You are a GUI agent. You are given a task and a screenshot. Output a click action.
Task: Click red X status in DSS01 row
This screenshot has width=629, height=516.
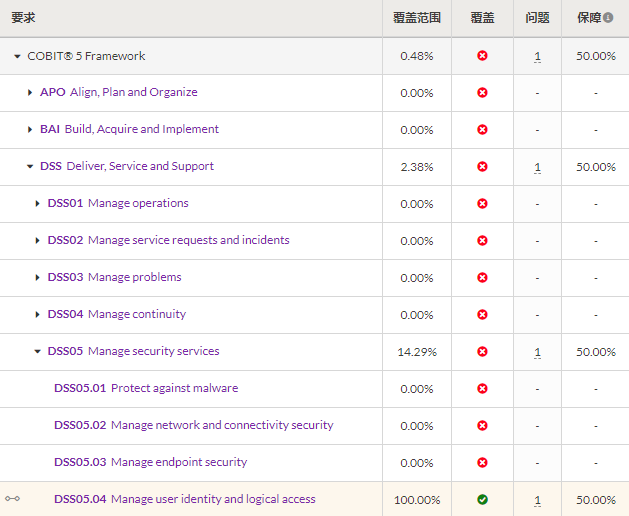pyautogui.click(x=482, y=203)
